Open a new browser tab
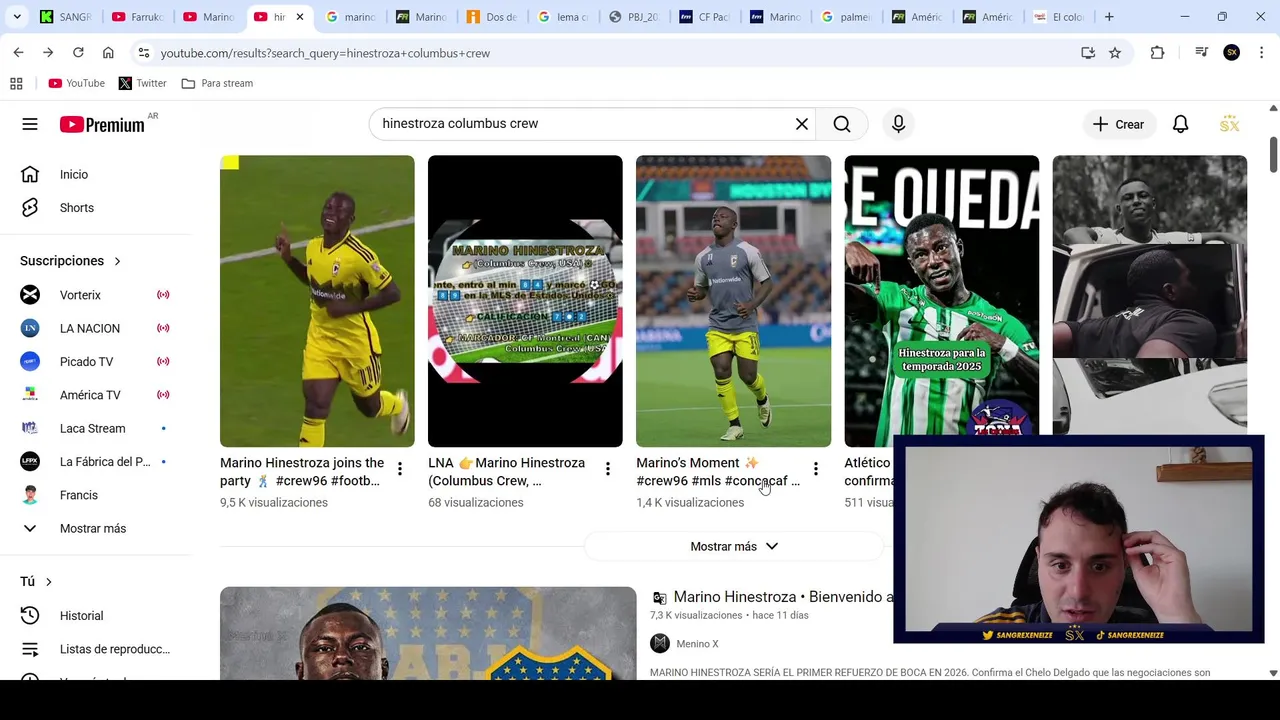Screen dimensions: 1280x720 pos(1109,17)
